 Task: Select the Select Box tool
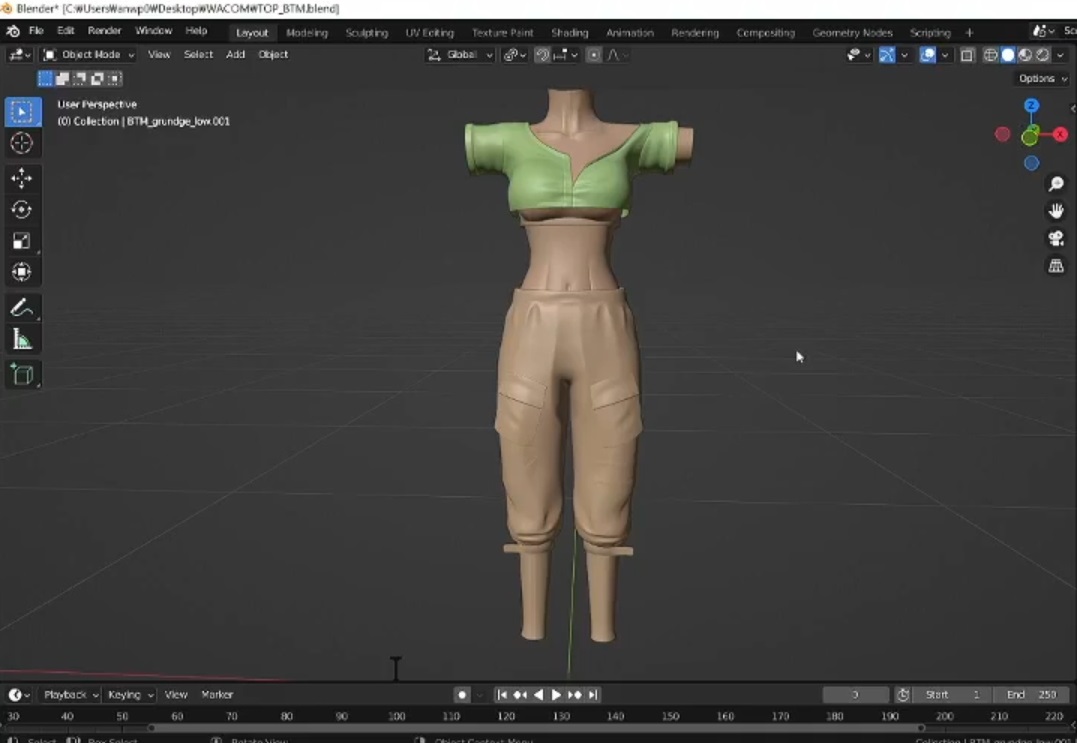click(x=22, y=112)
